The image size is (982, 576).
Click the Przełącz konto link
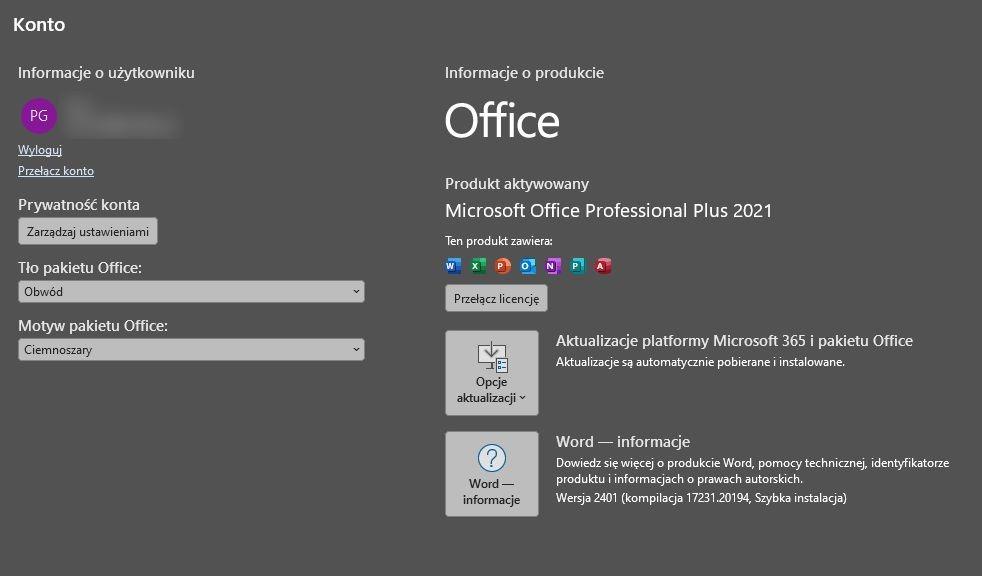tap(56, 171)
